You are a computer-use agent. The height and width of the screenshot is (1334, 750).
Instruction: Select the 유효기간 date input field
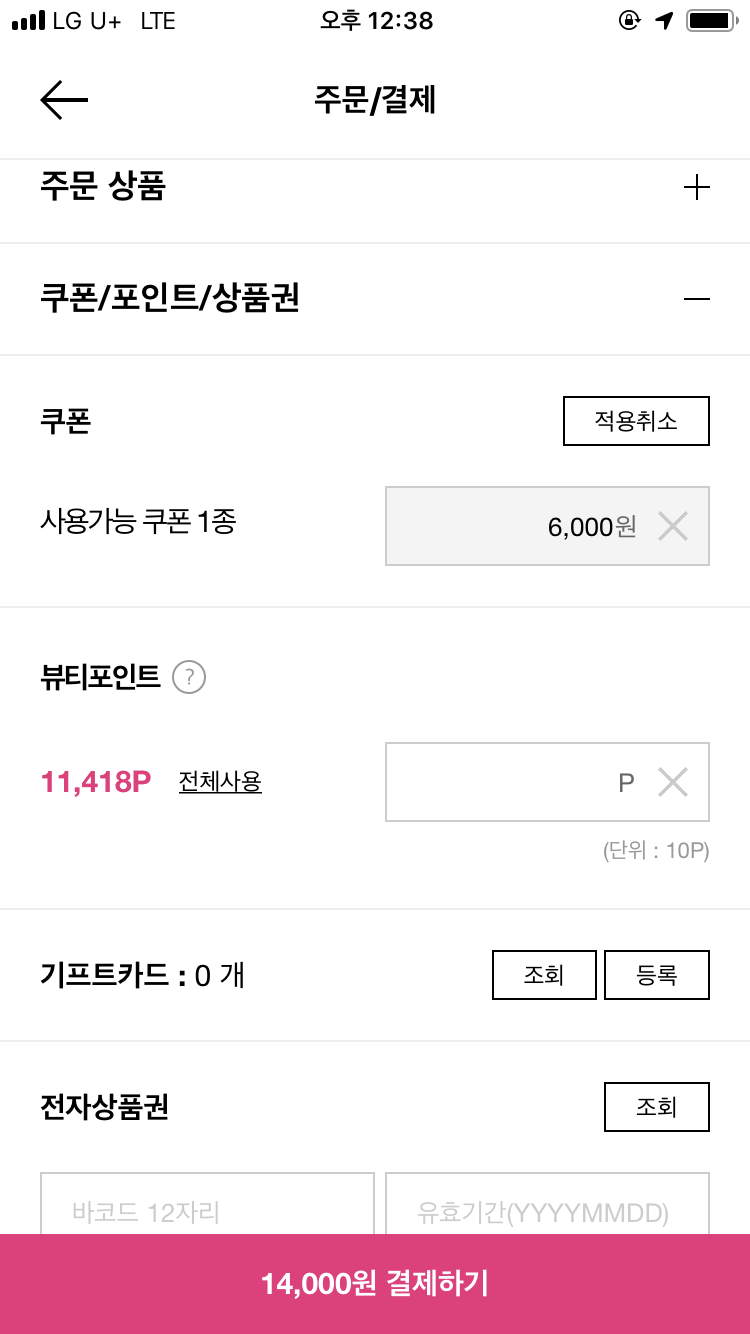[x=547, y=1204]
